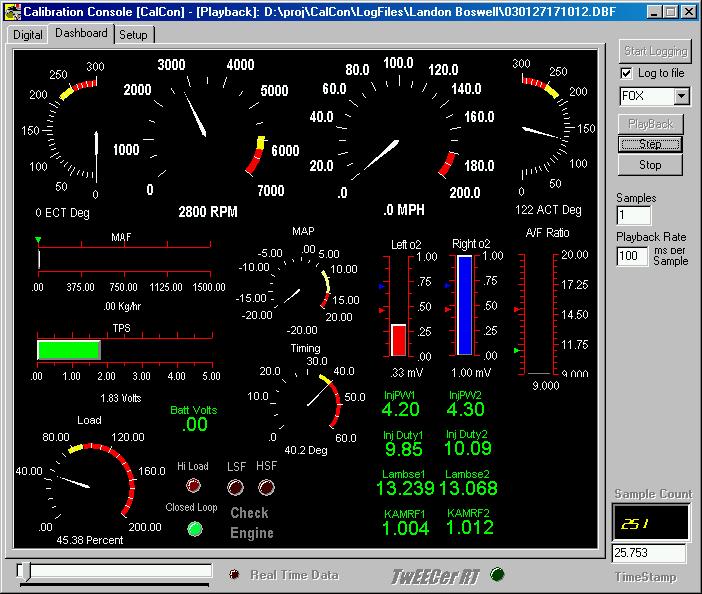Click the playback position slider thumb
This screenshot has width=702, height=594.
(23, 571)
